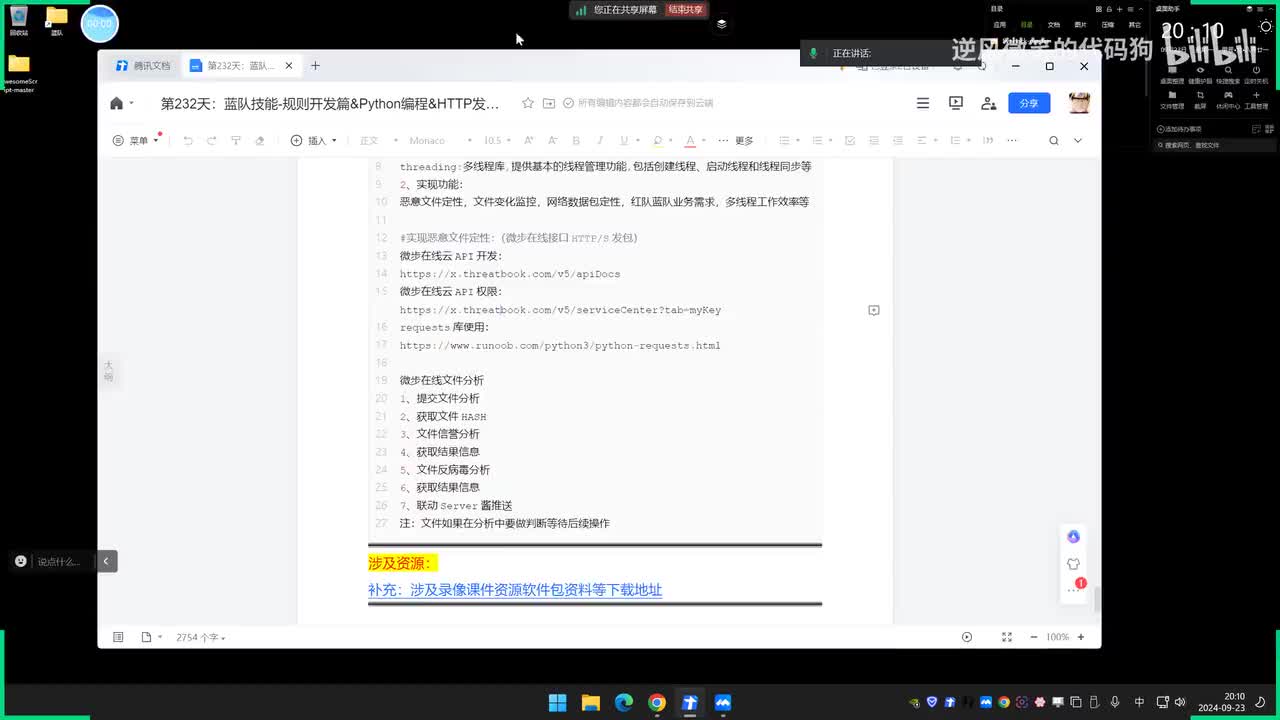Screen dimensions: 1280x720
Task: Open the 菜单 menu
Action: click(x=137, y=141)
